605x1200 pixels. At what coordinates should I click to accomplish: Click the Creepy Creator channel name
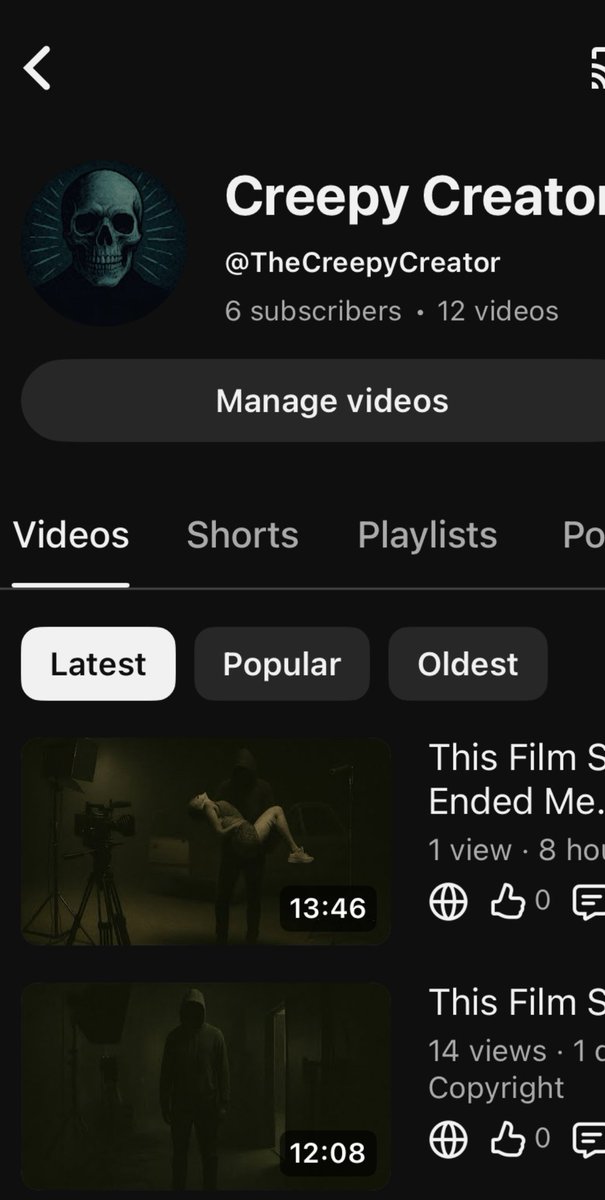pyautogui.click(x=415, y=196)
